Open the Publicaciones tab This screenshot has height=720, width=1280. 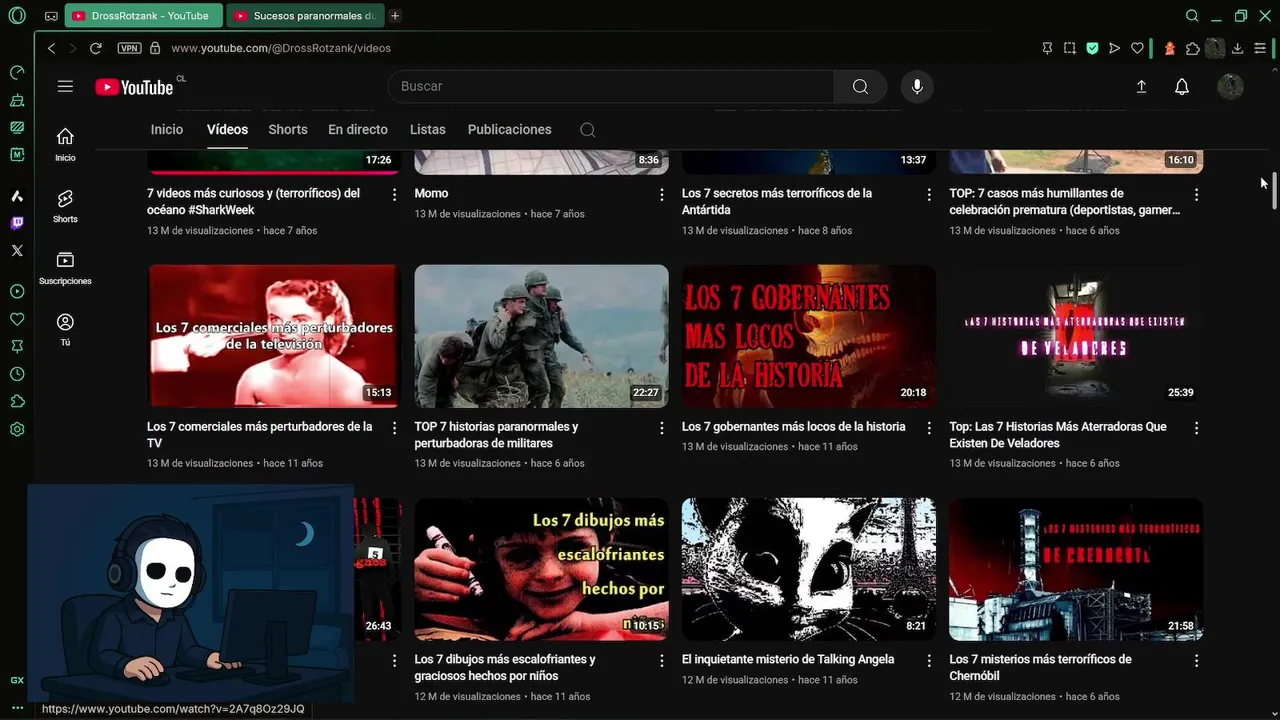tap(510, 129)
